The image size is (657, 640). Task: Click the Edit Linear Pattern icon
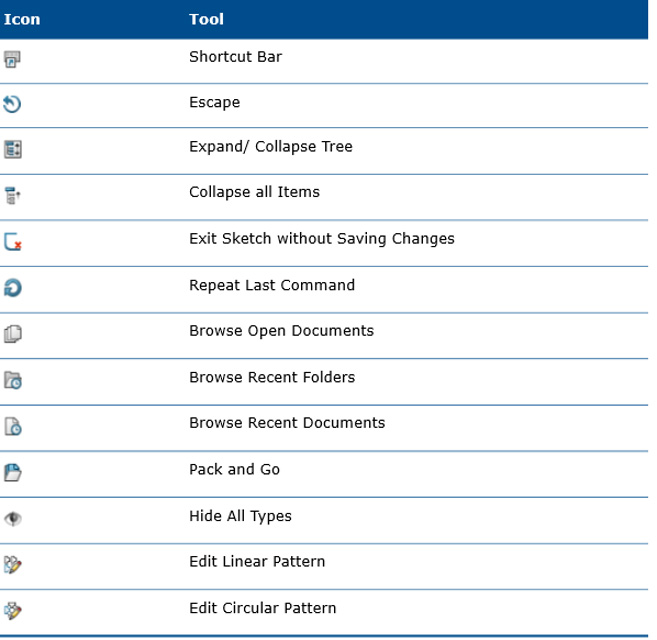(13, 565)
